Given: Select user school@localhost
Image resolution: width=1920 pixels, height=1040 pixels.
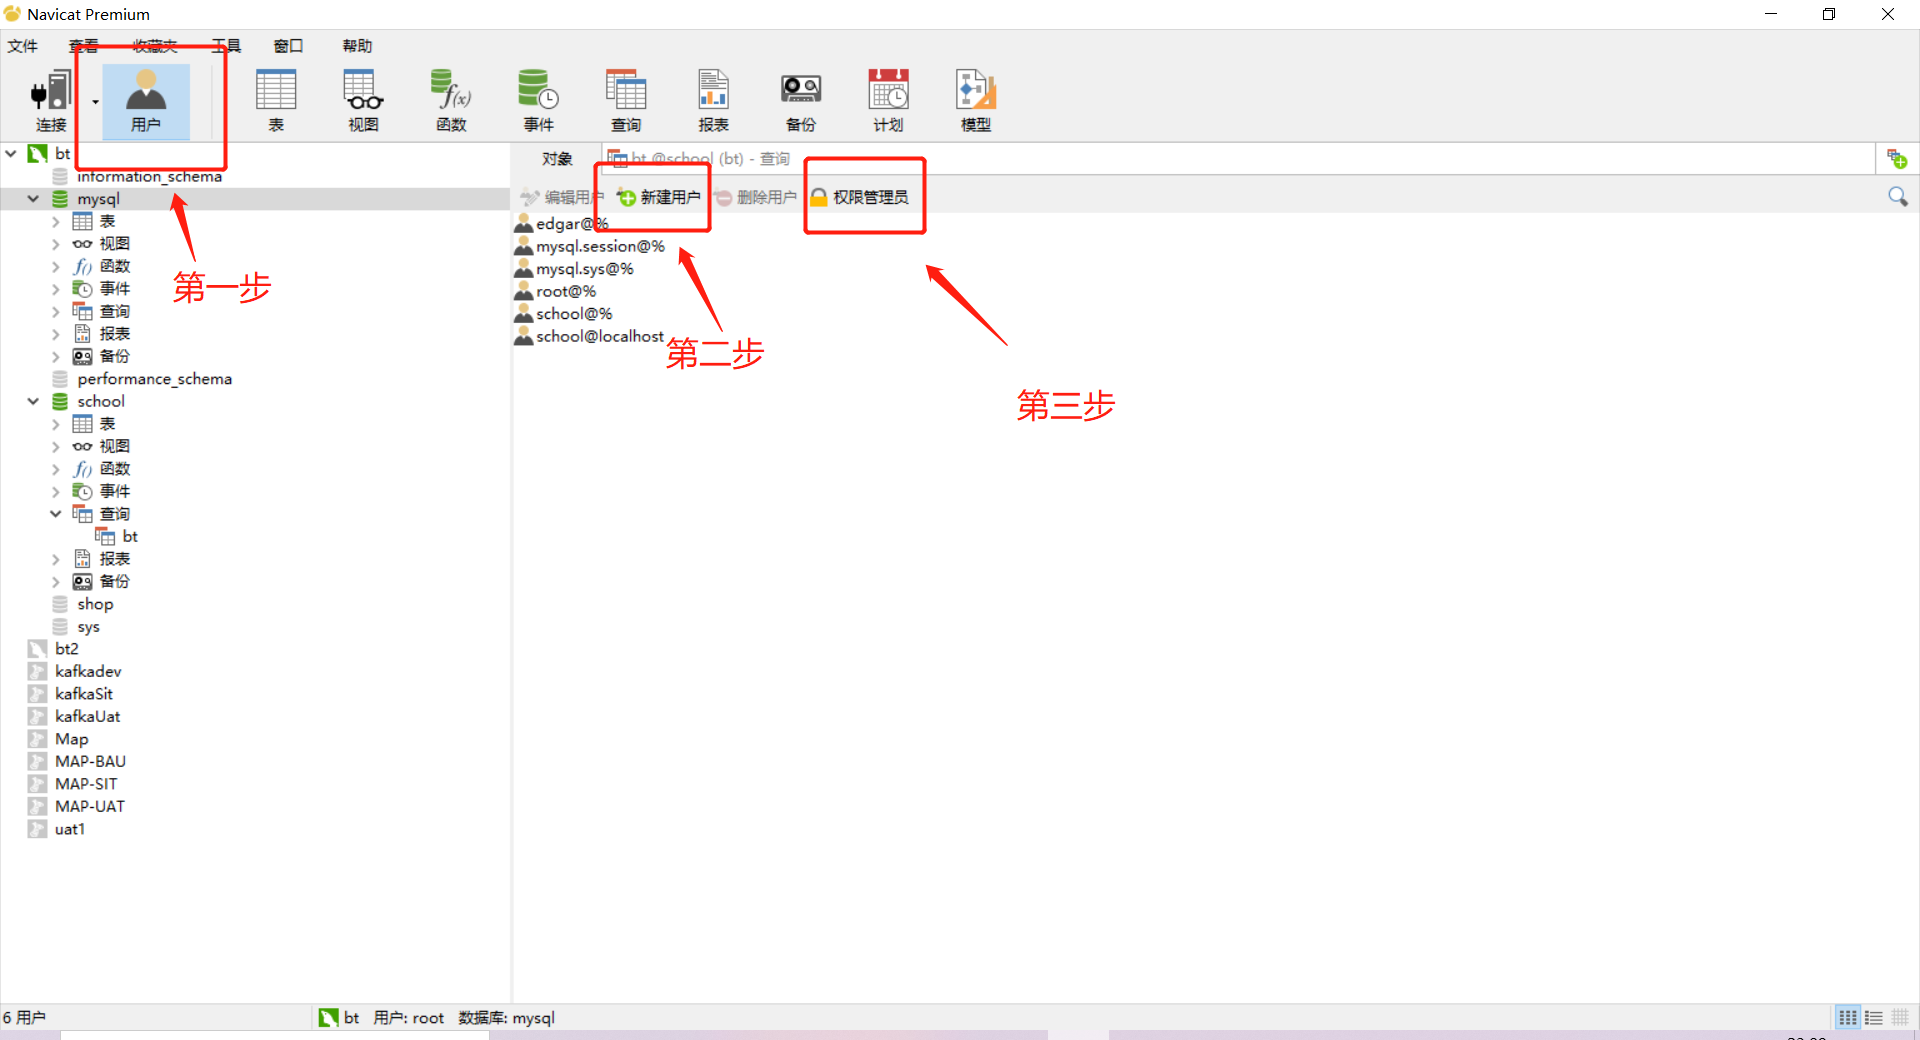Looking at the screenshot, I should [589, 336].
